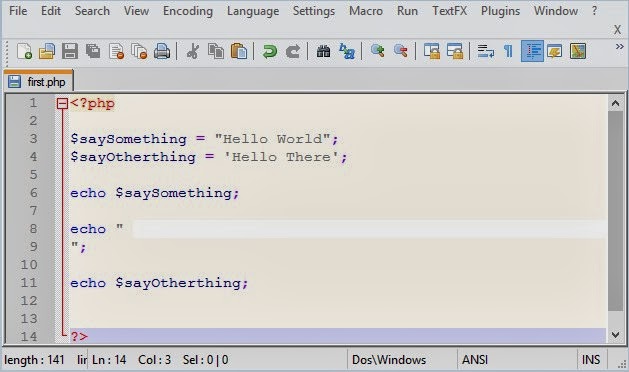The height and width of the screenshot is (372, 629).
Task: Click the echo $saySomething; line
Action: tap(155, 193)
